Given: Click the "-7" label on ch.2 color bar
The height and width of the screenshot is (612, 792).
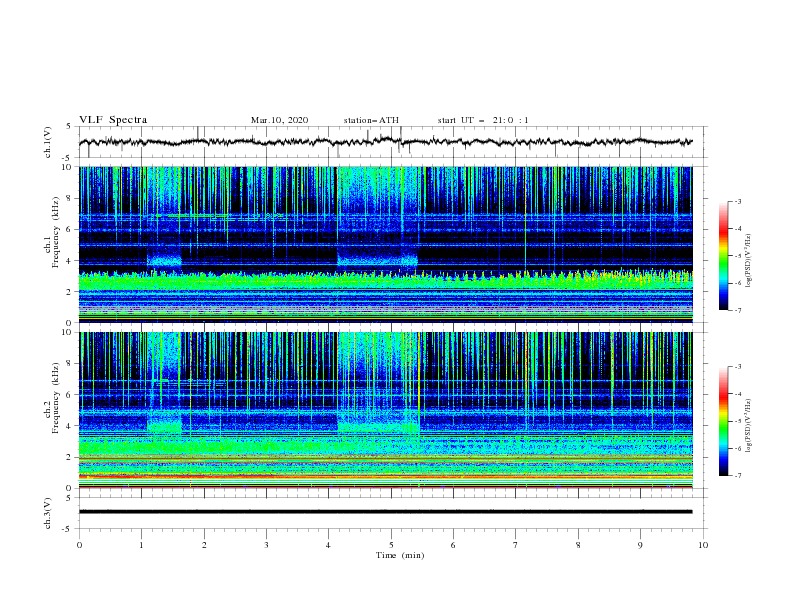Looking at the screenshot, I should [737, 476].
